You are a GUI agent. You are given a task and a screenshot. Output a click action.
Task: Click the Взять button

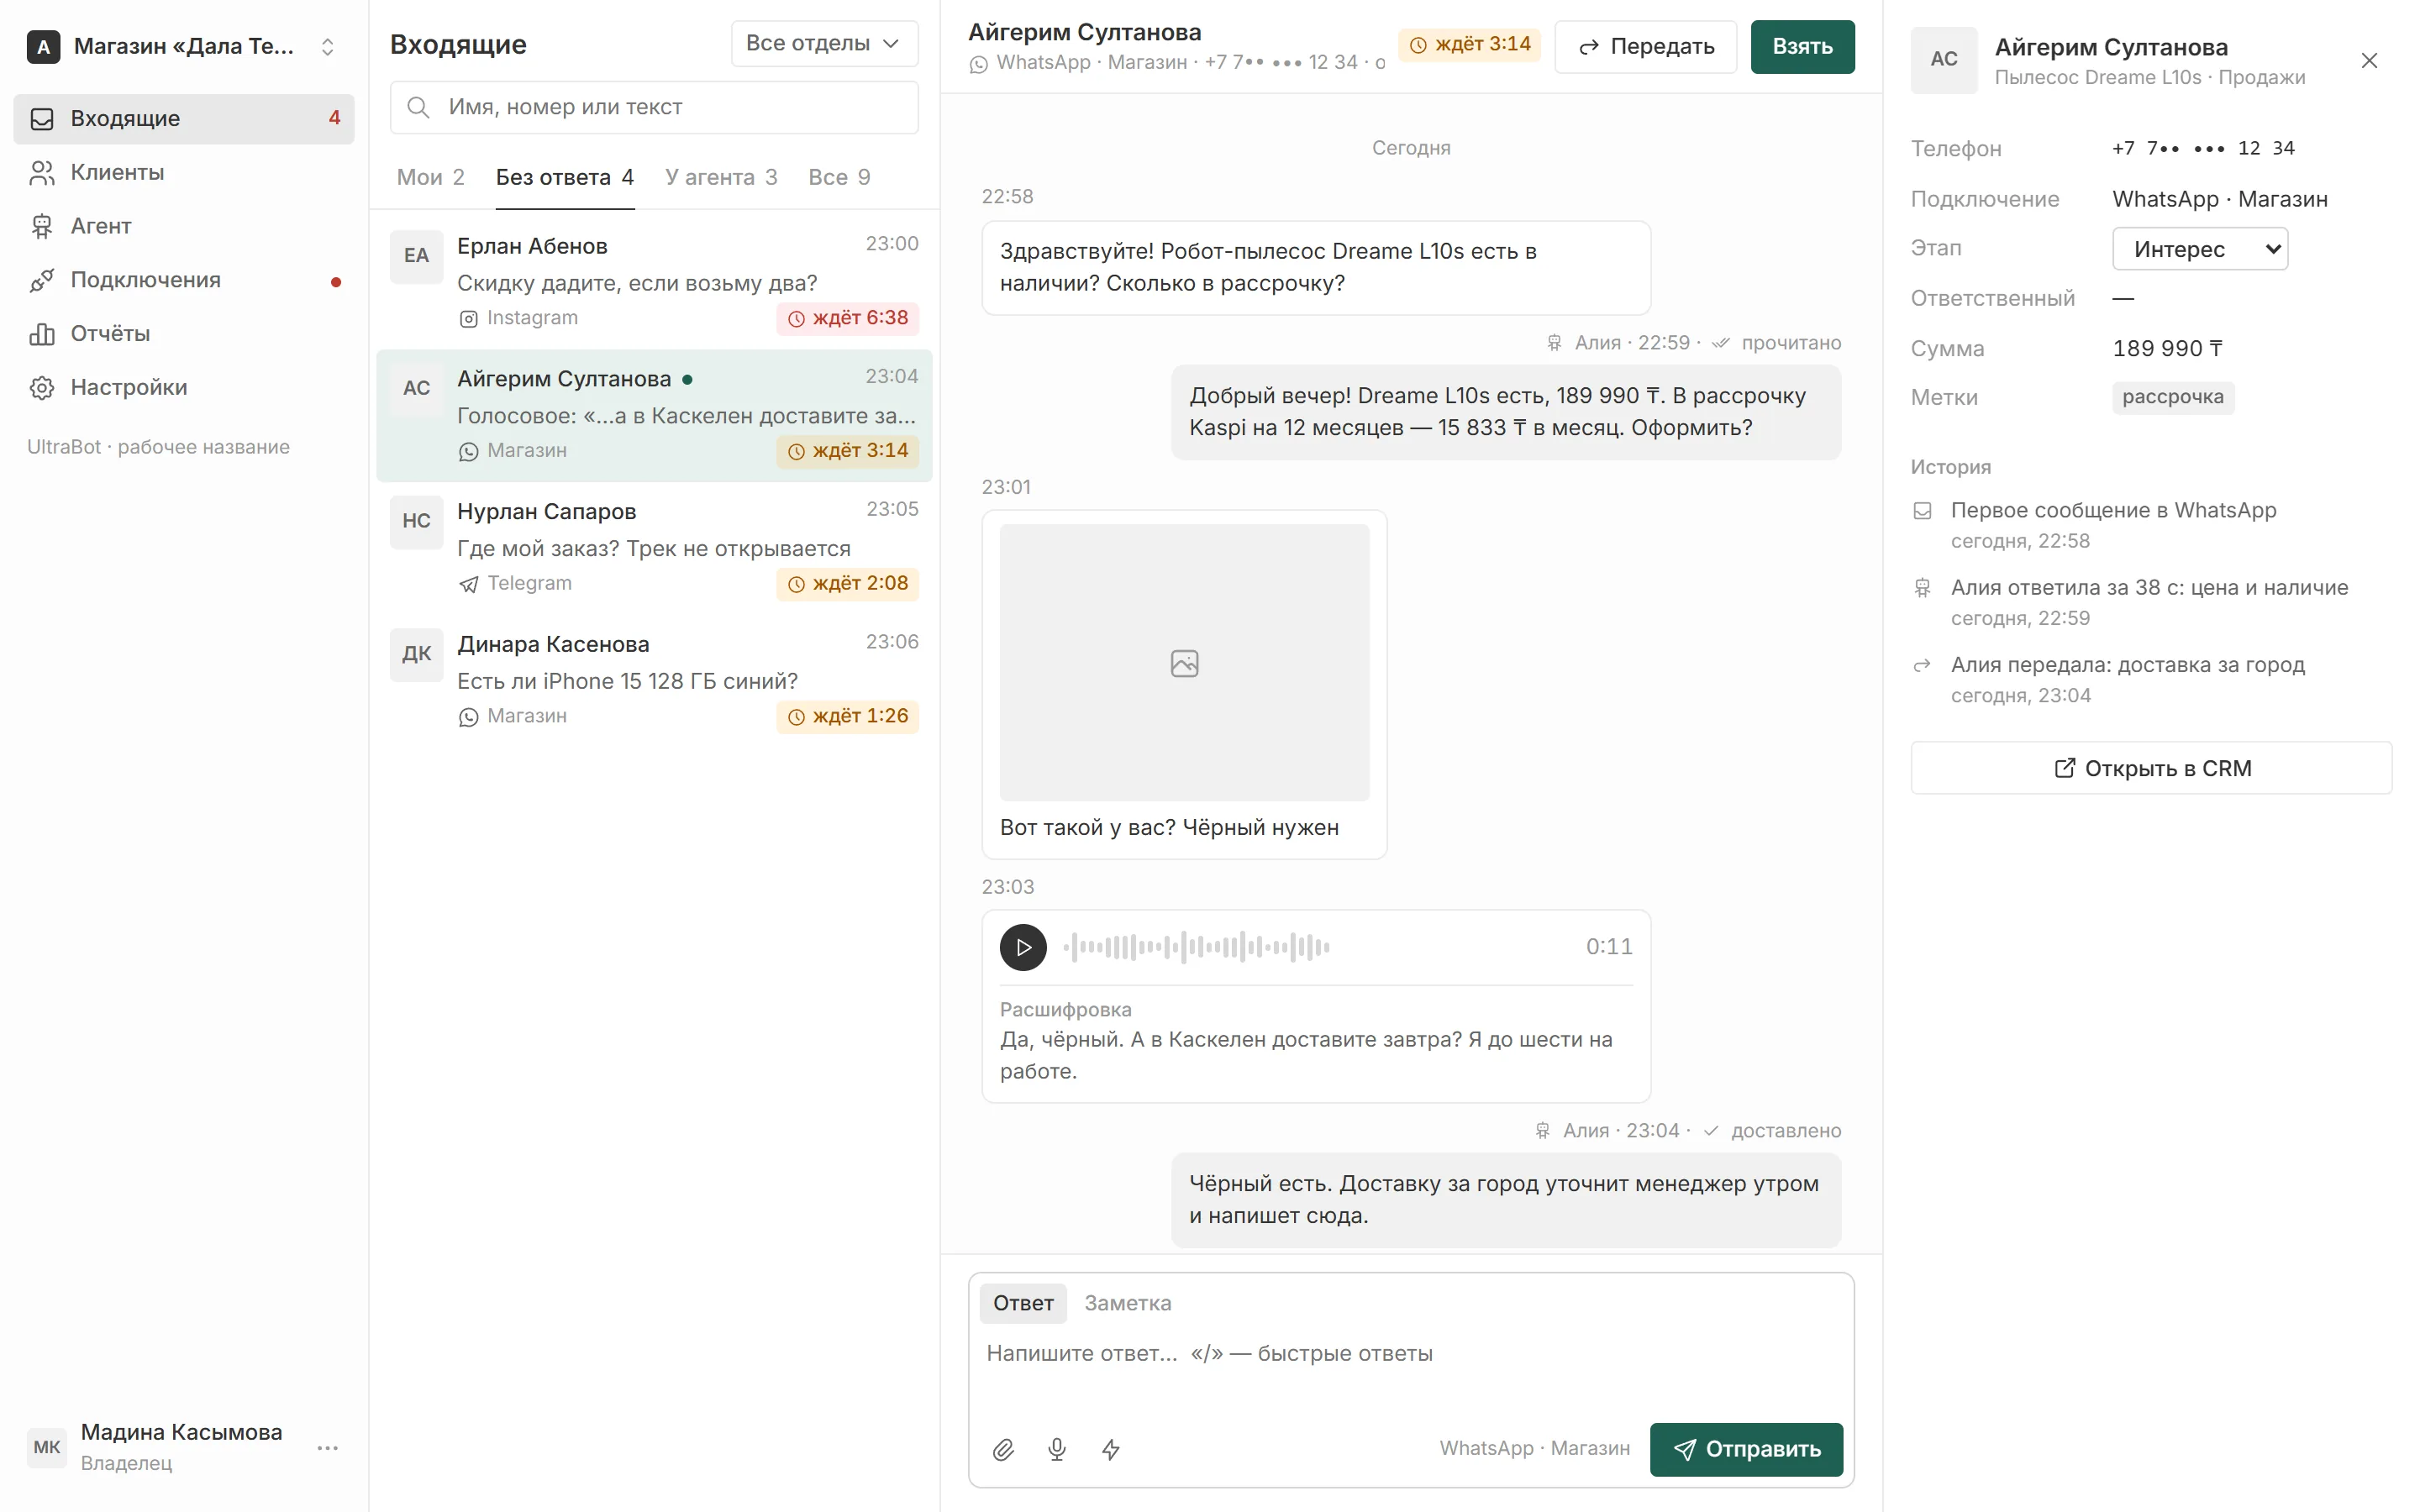pyautogui.click(x=1802, y=46)
